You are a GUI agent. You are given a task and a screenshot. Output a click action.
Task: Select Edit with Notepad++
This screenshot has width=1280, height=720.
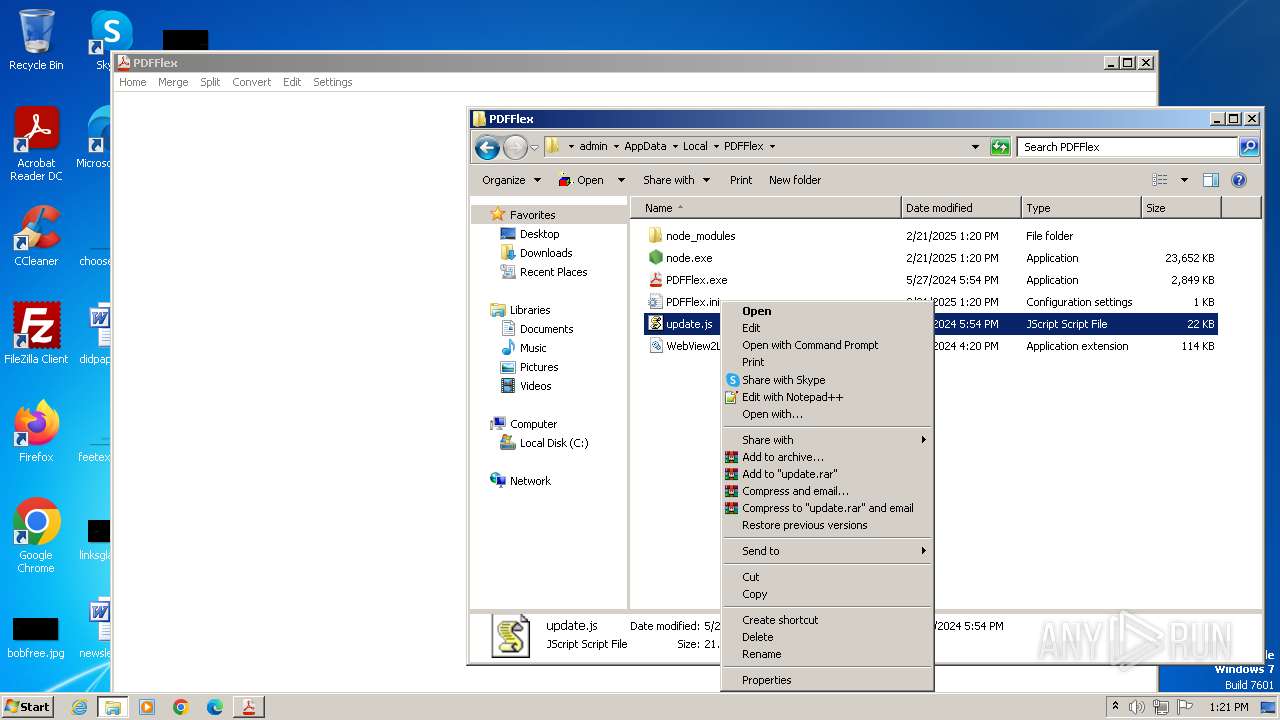[792, 397]
